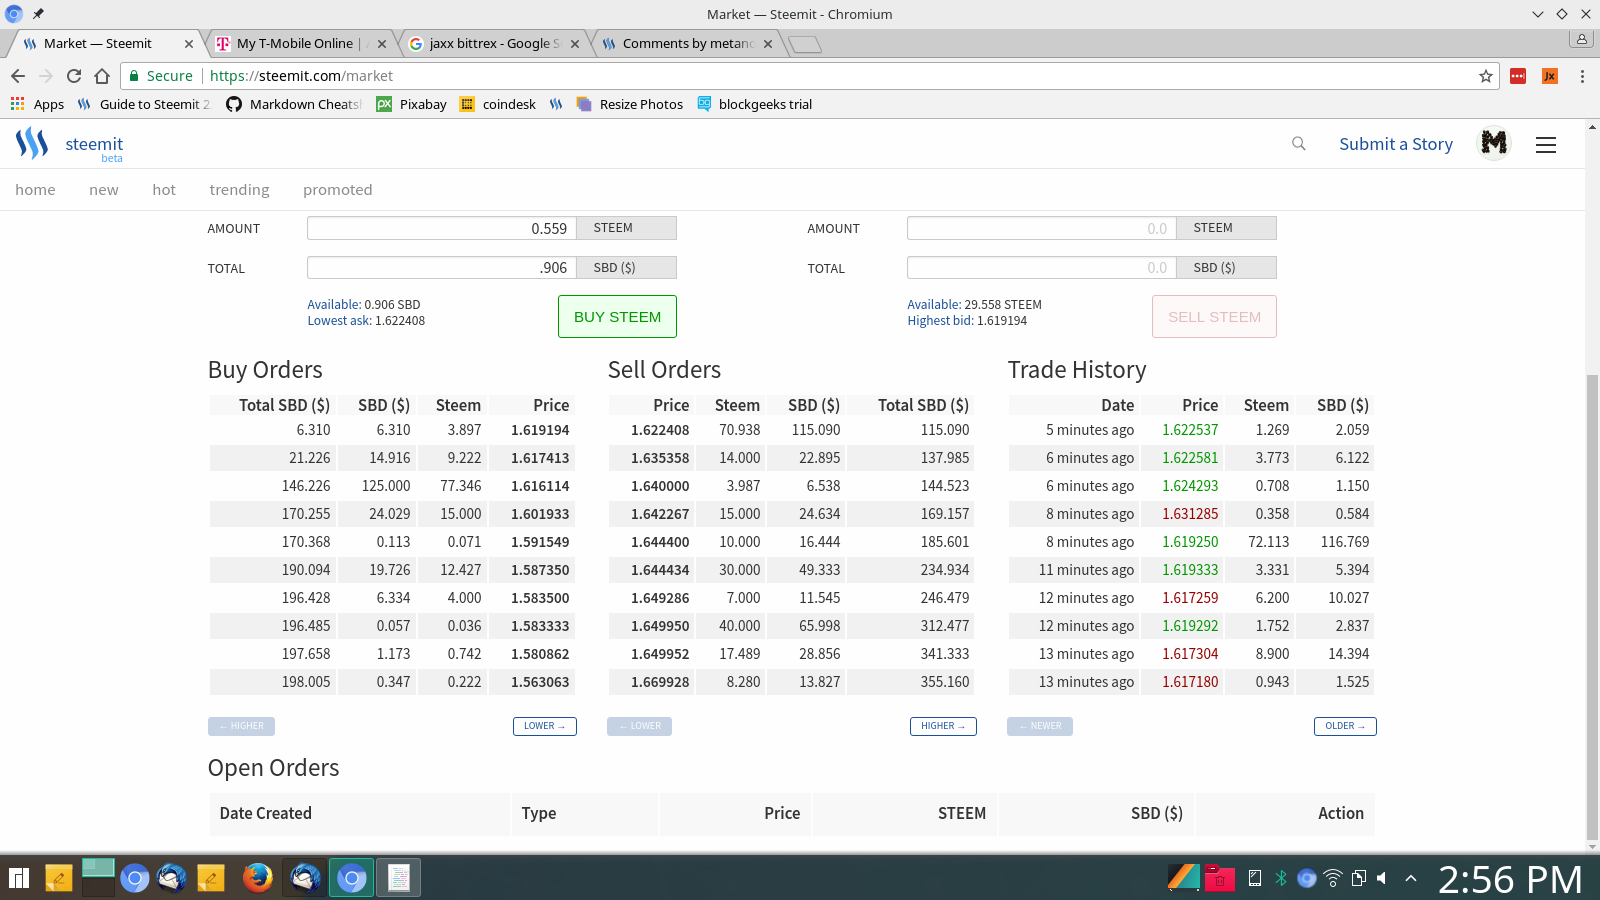Show HIGHER sell orders
Viewport: 1600px width, 900px height.
943,726
